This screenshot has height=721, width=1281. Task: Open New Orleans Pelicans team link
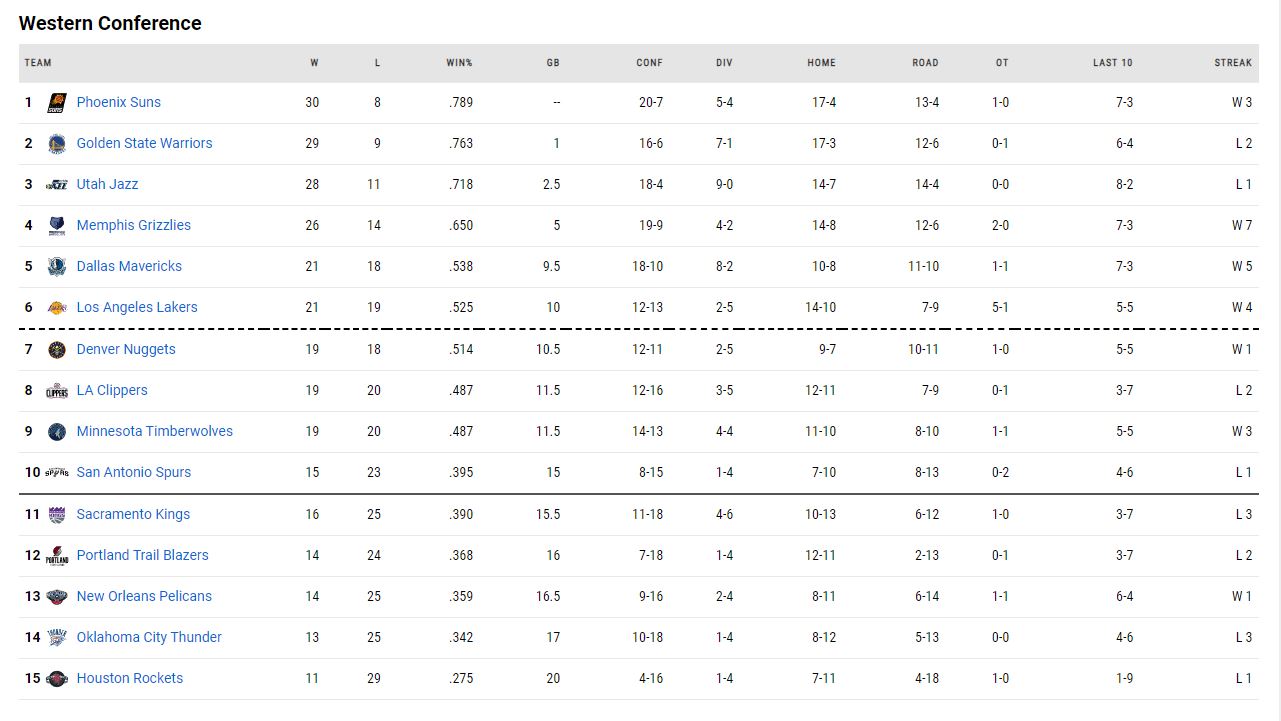[x=144, y=596]
